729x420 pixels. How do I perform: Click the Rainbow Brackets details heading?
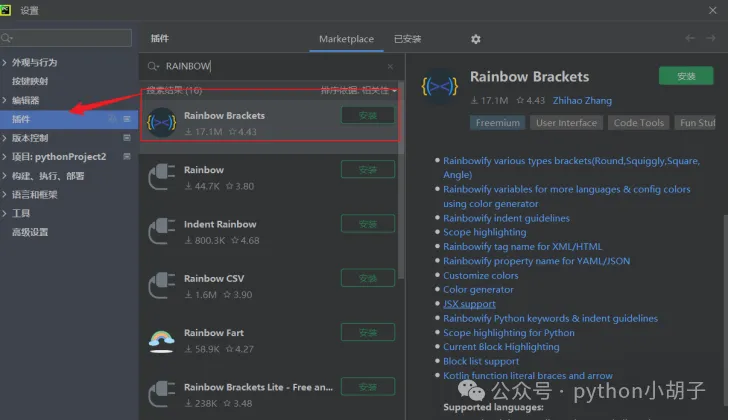529,77
